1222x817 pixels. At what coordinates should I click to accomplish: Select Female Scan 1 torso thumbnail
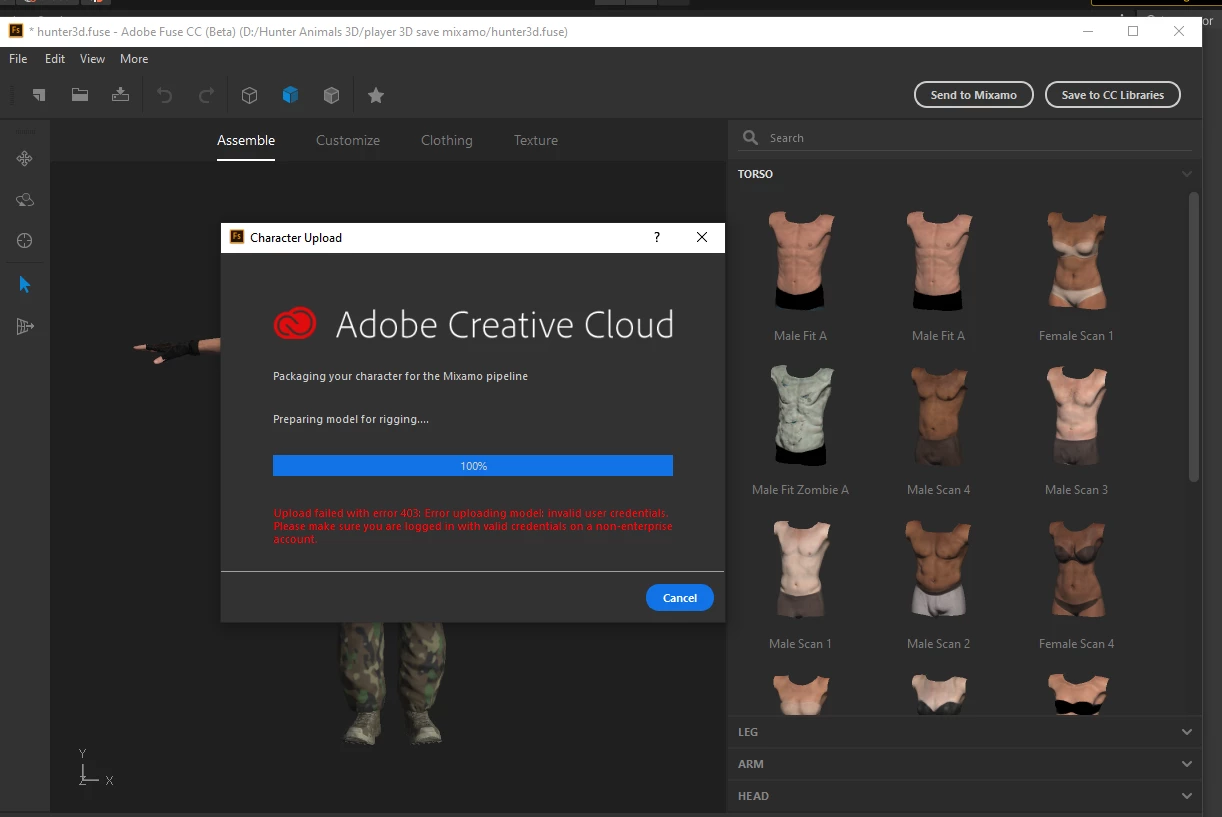coord(1076,261)
